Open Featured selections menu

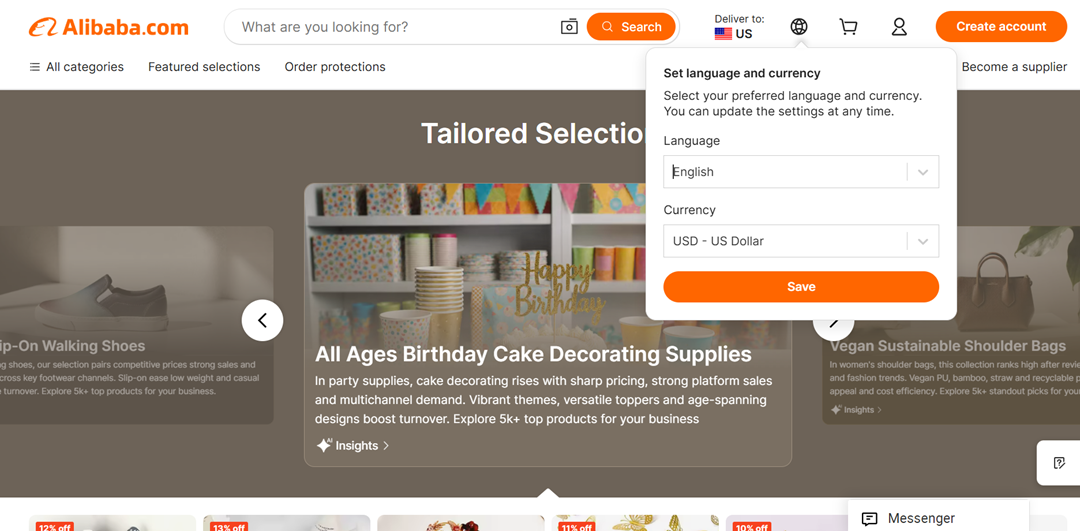[204, 67]
